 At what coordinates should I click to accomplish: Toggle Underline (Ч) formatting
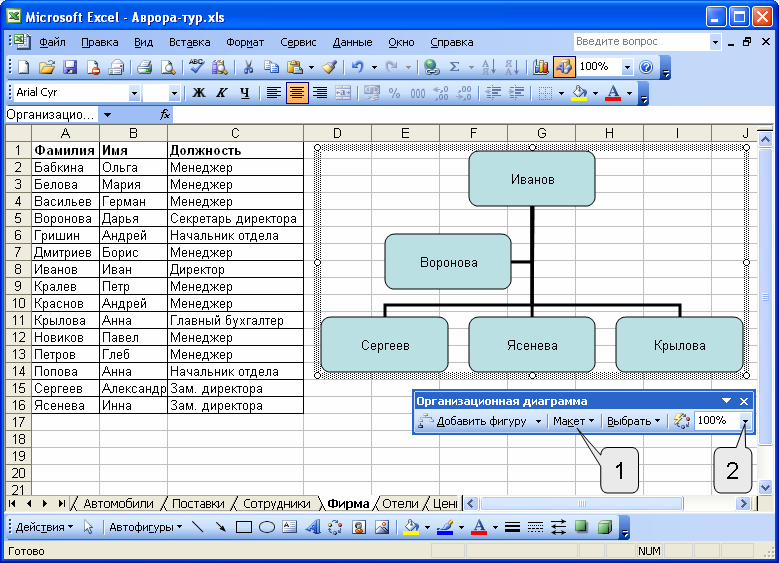point(244,93)
